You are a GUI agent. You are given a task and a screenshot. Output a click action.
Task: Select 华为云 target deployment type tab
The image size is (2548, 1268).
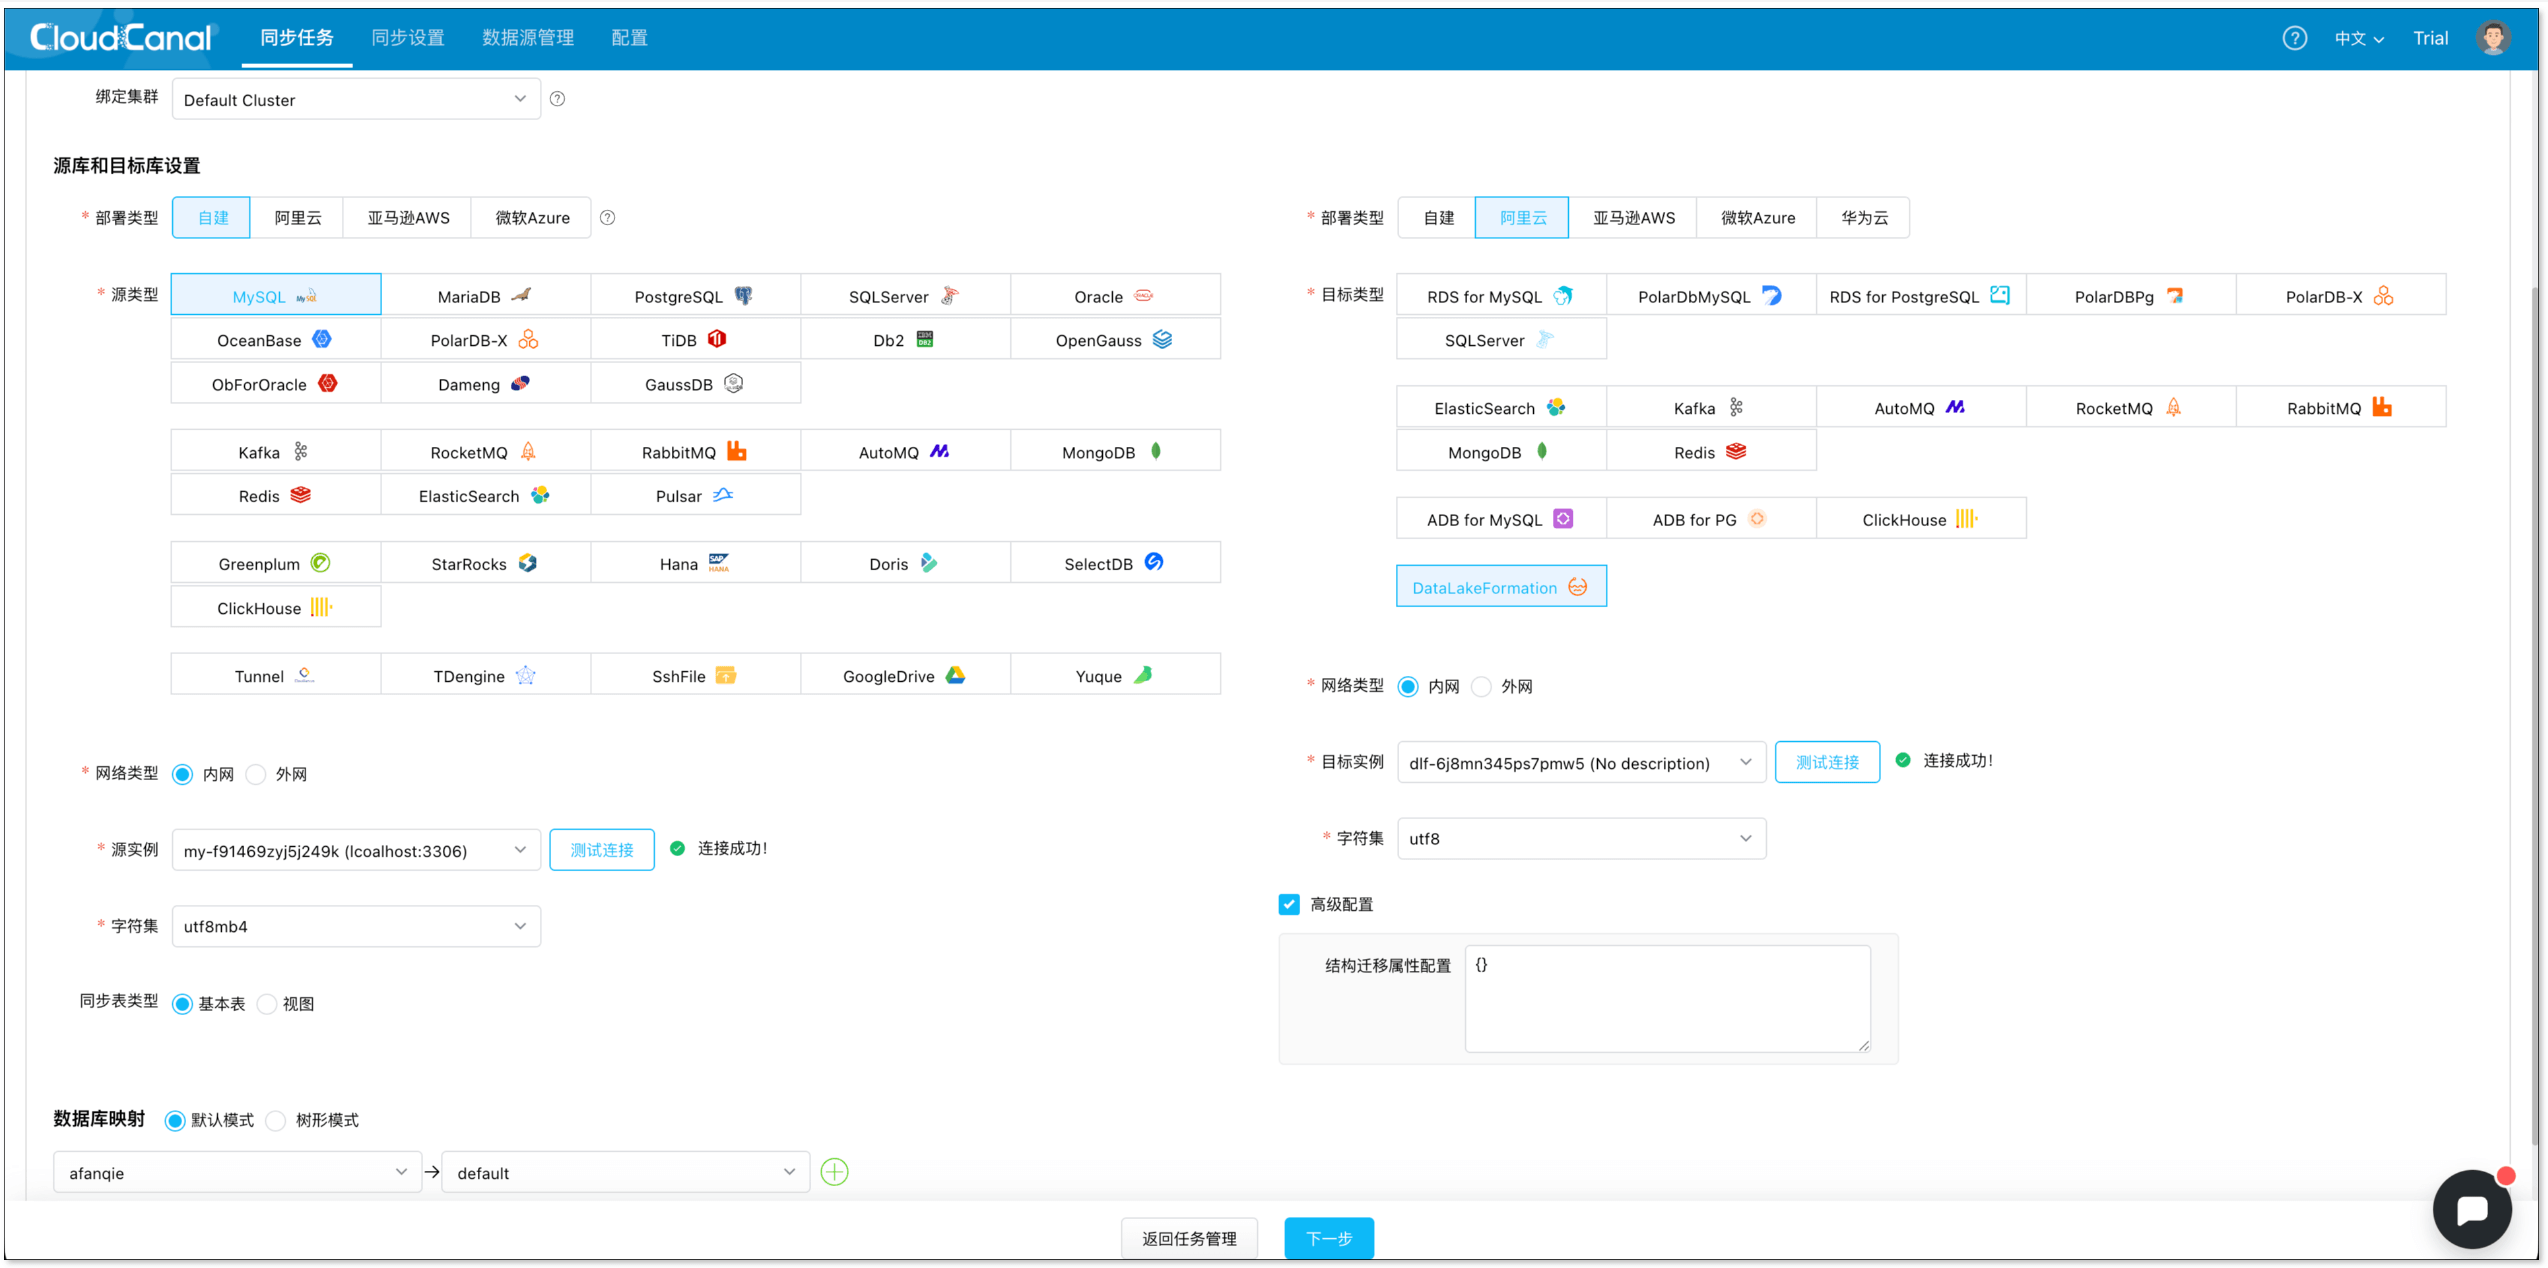click(1864, 217)
